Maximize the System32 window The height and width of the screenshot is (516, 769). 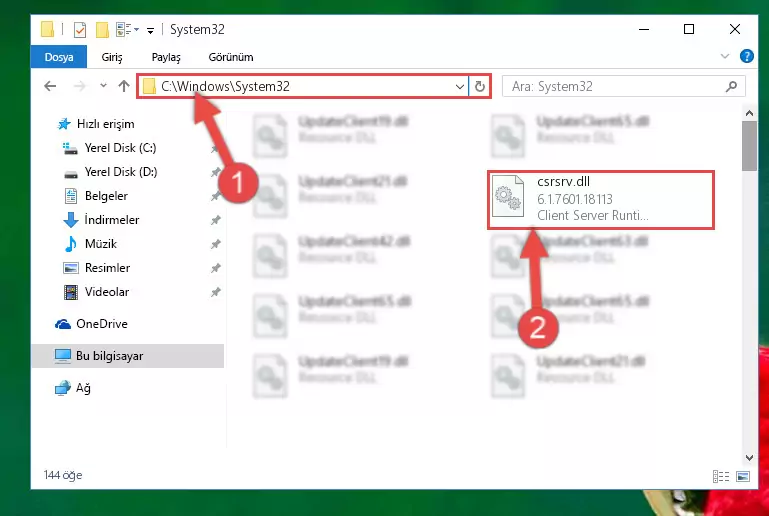689,29
